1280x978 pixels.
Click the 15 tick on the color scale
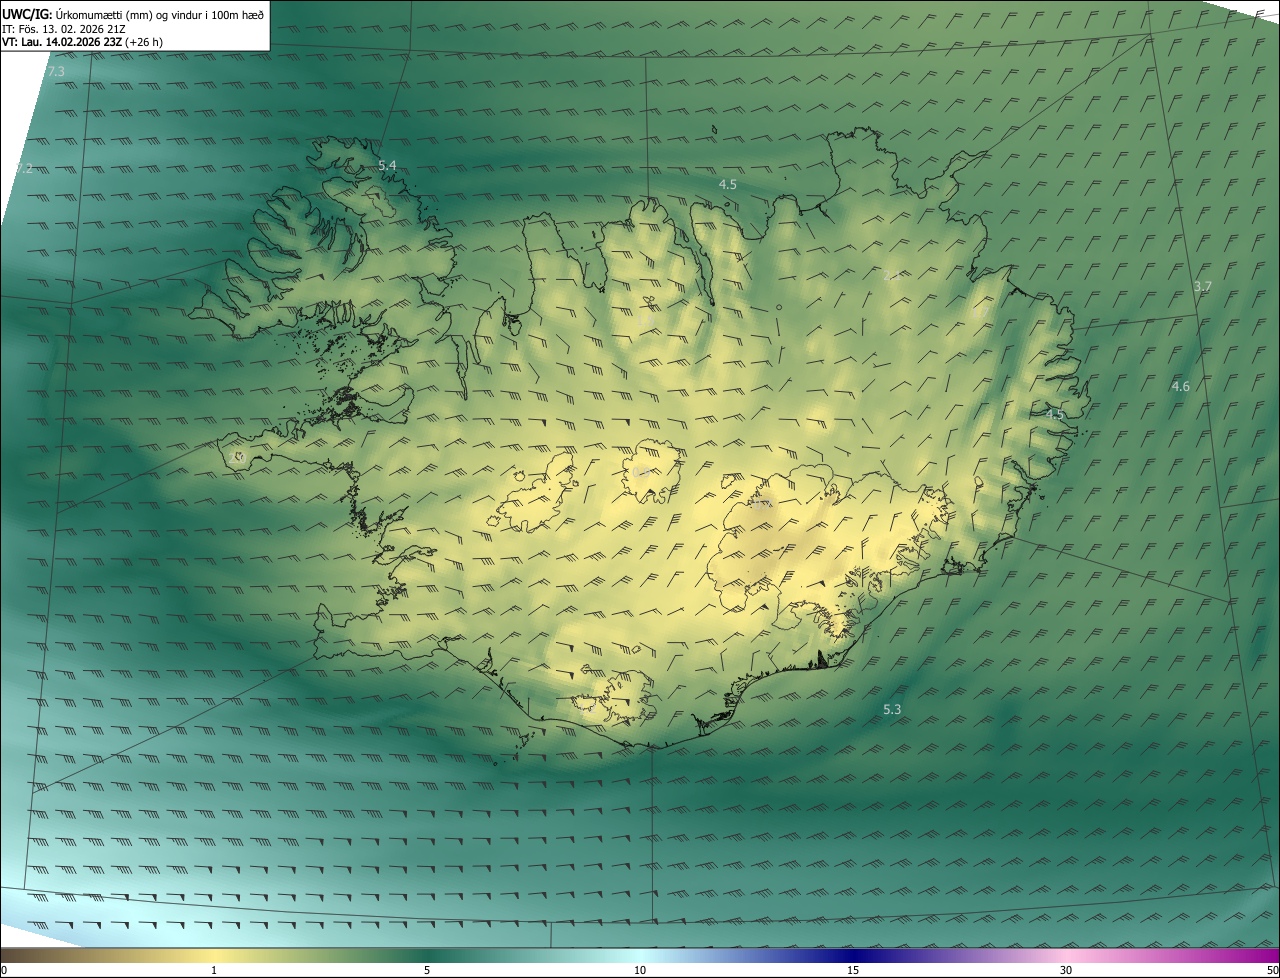pos(853,970)
